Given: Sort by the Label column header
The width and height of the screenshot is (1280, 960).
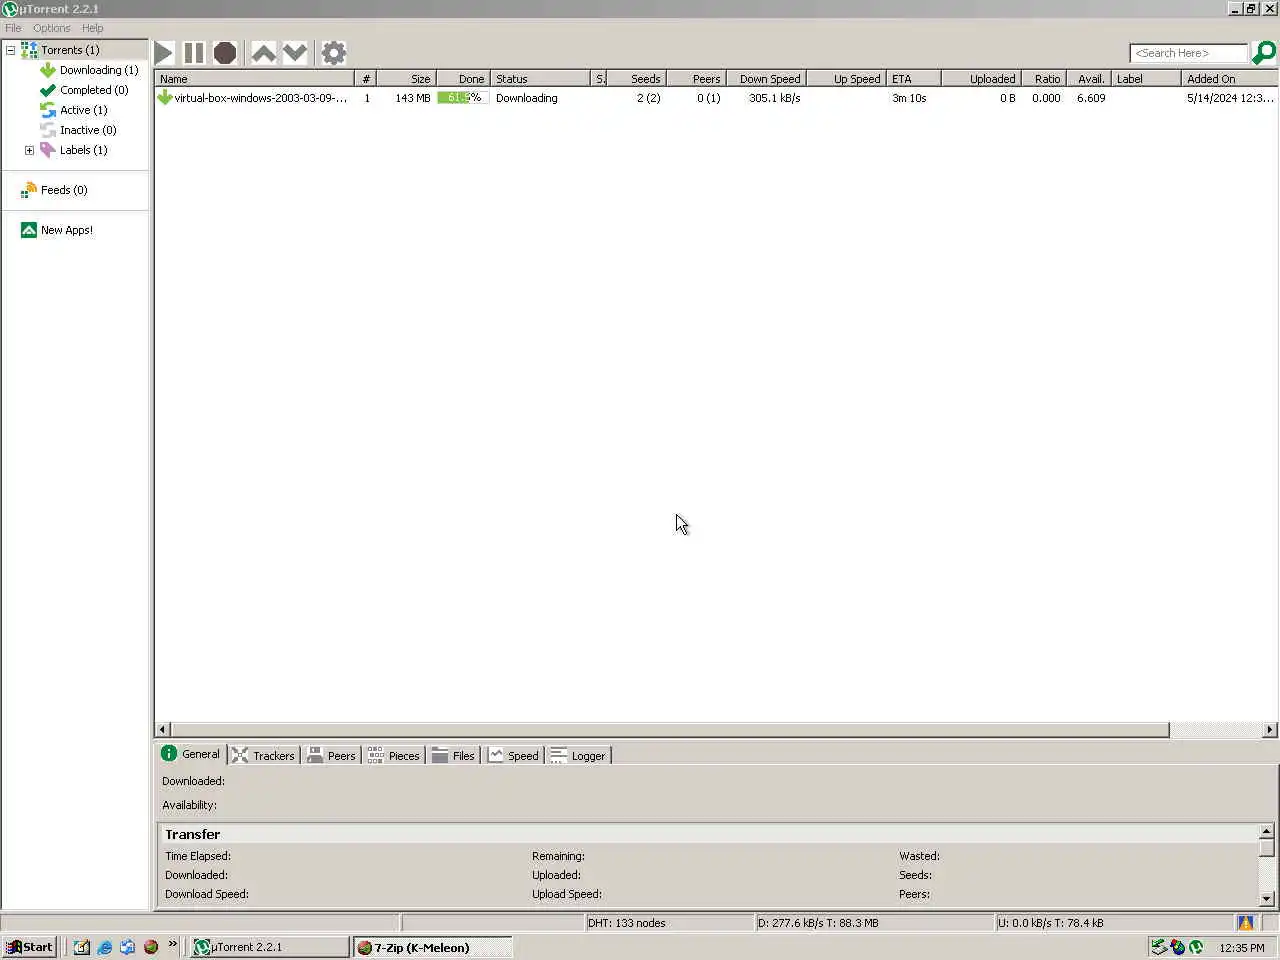Looking at the screenshot, I should coord(1146,79).
